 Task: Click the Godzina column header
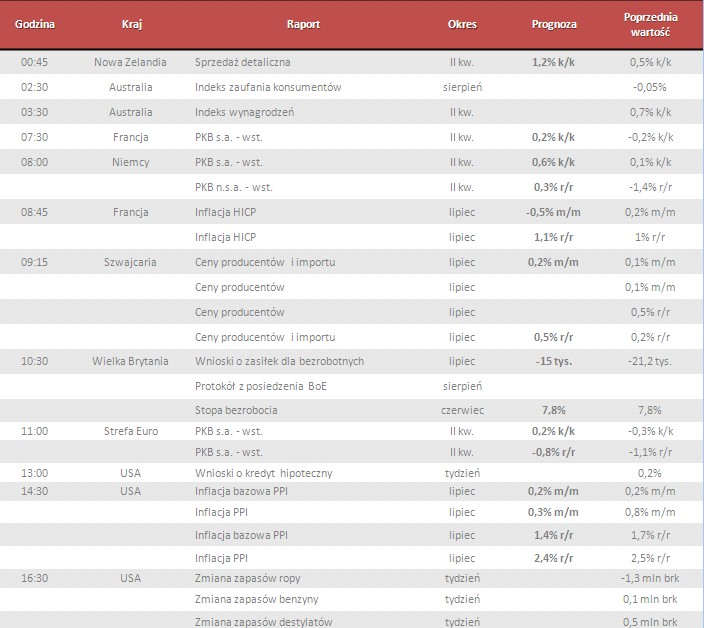35,24
